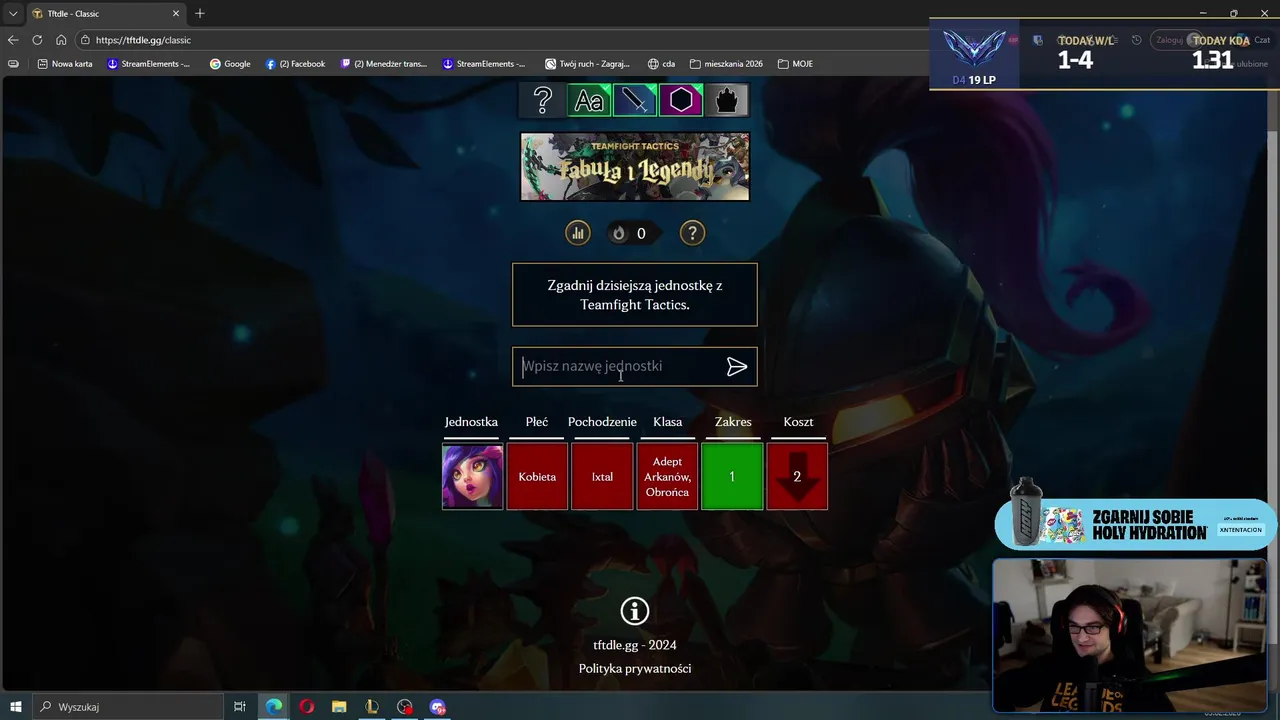
Task: View the statistics bar chart
Action: [578, 233]
